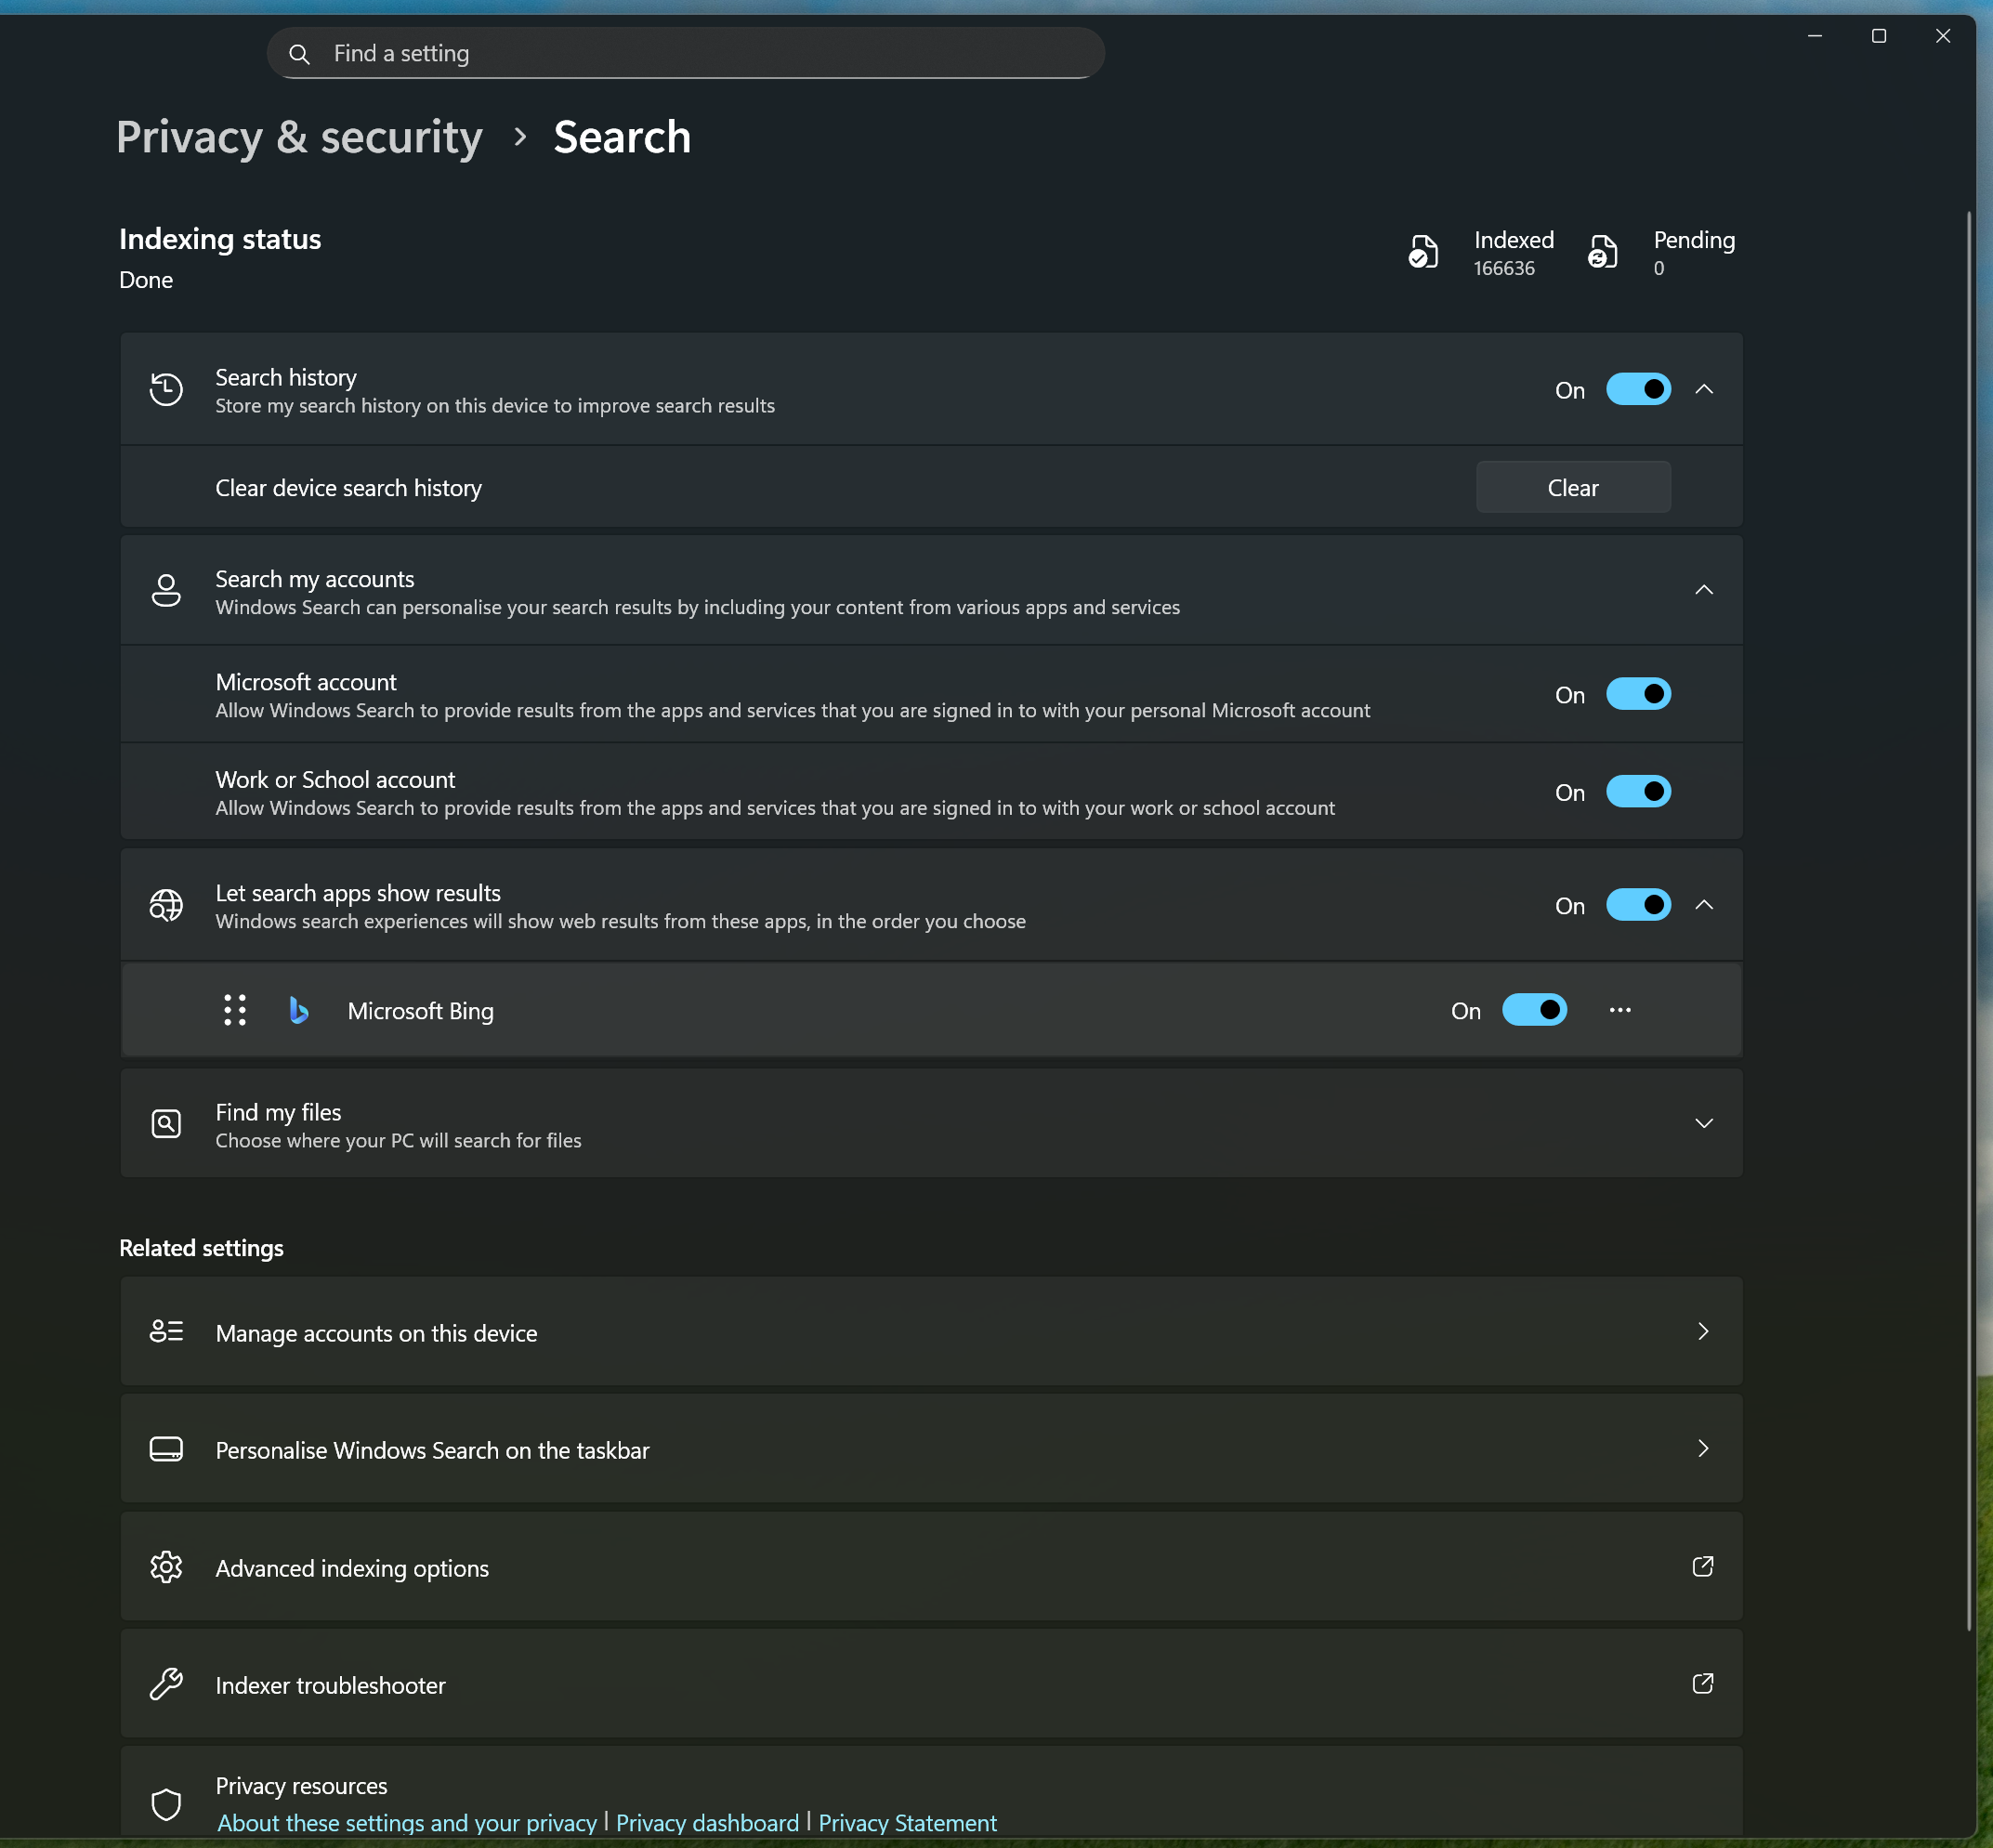Go back to Privacy & security breadcrumb
Image resolution: width=1993 pixels, height=1848 pixels.
pos(299,137)
